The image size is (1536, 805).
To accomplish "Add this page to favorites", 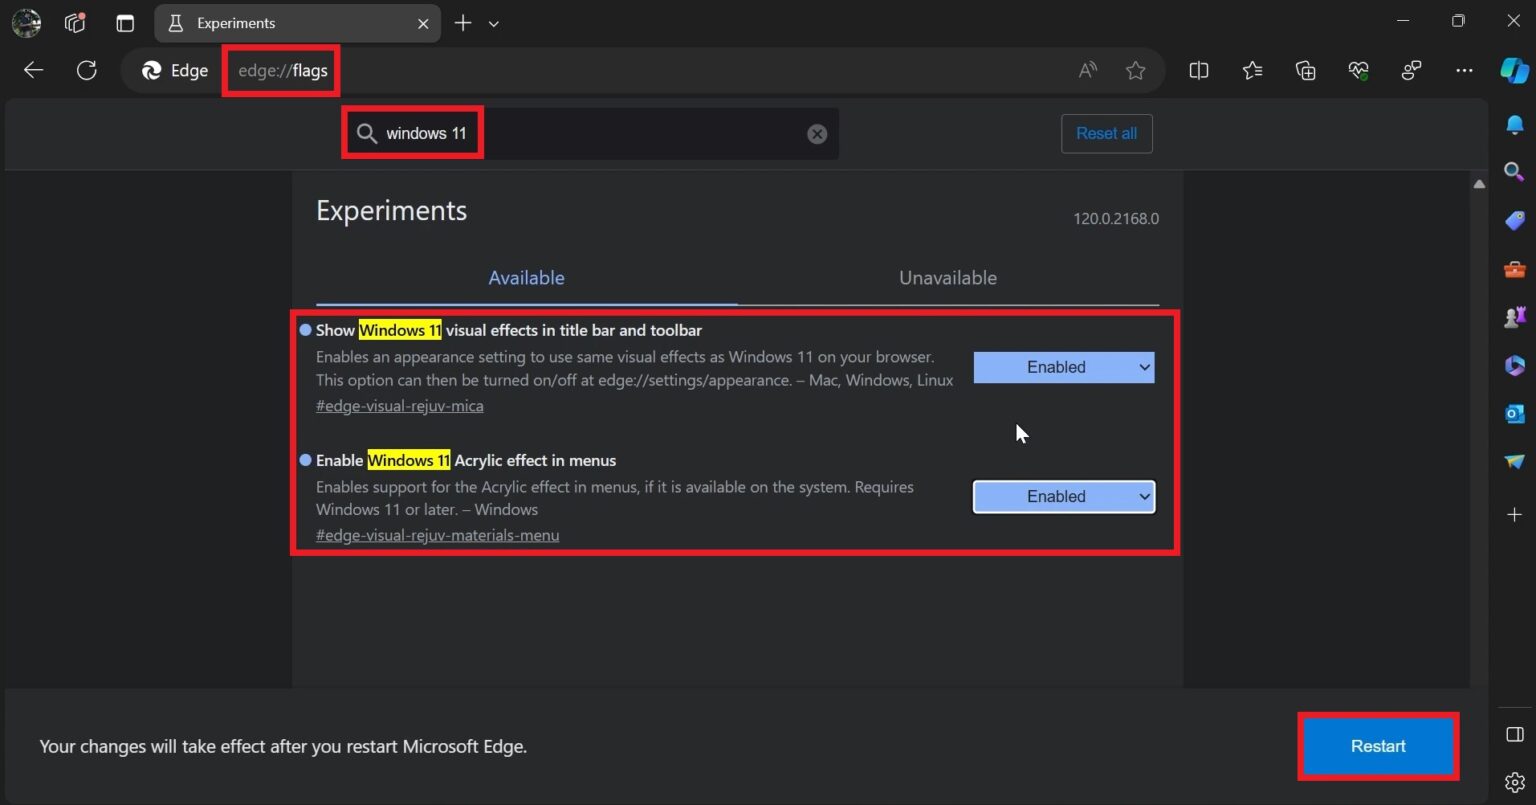I will pos(1135,70).
